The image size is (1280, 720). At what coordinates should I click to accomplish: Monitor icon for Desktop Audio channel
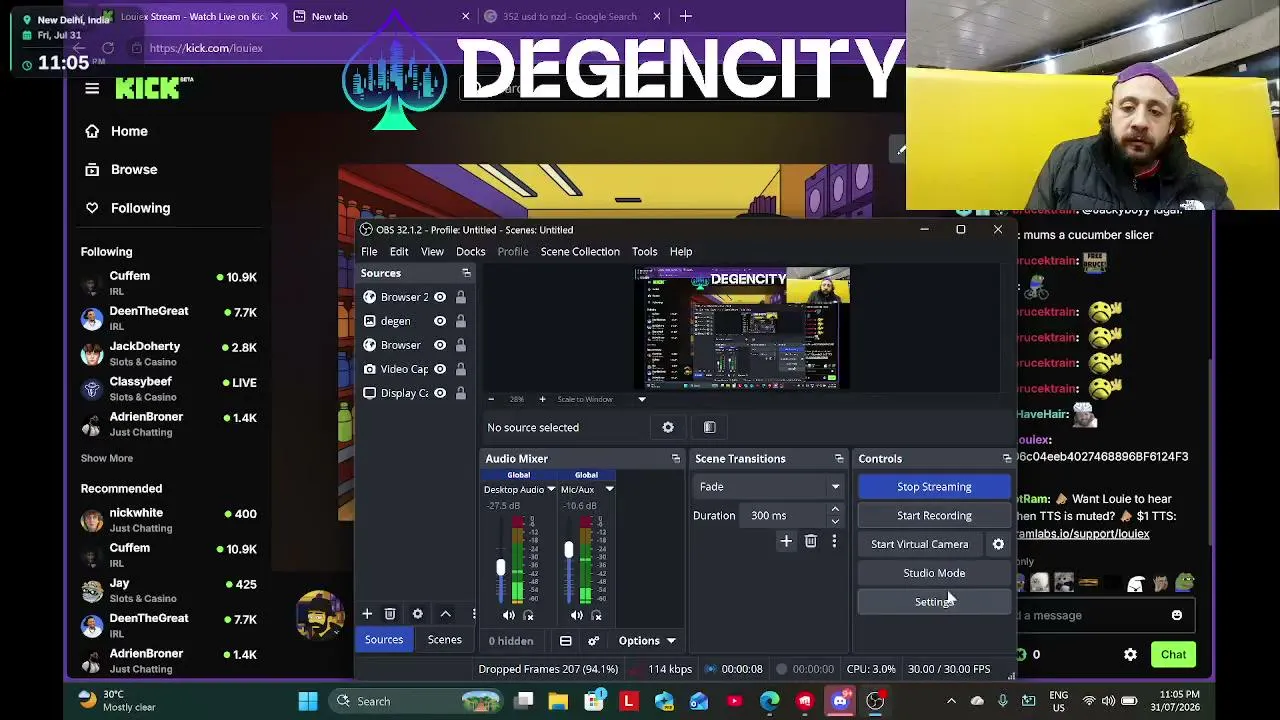[x=529, y=616]
